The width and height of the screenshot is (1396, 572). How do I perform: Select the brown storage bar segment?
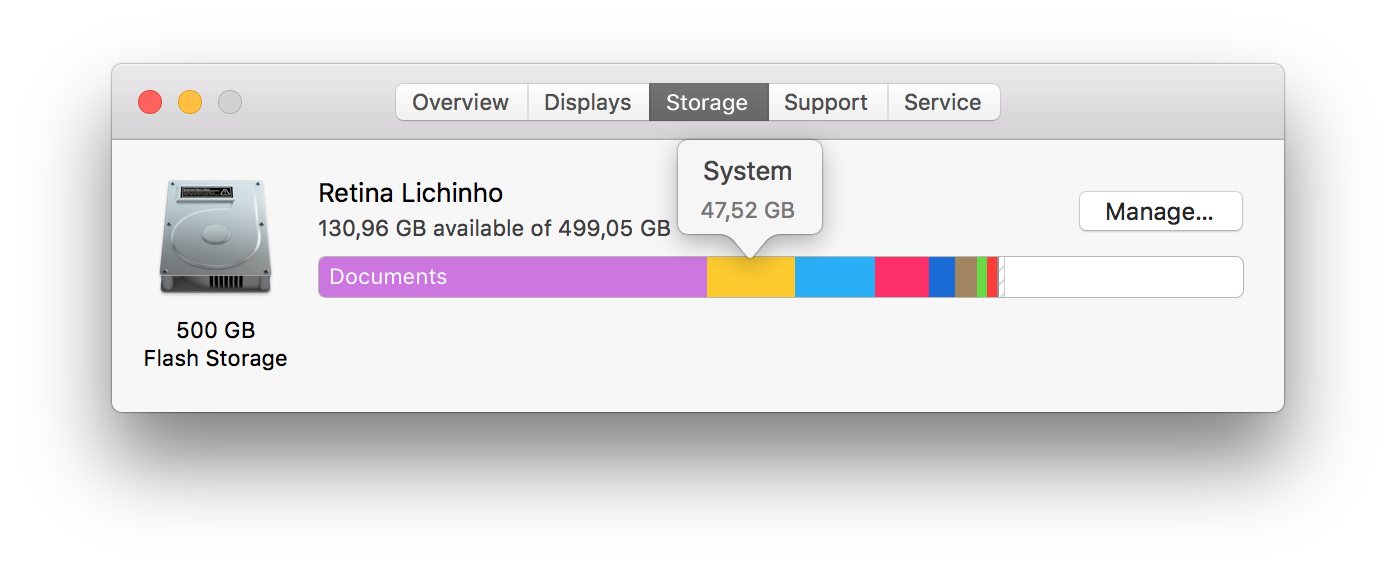click(x=966, y=277)
